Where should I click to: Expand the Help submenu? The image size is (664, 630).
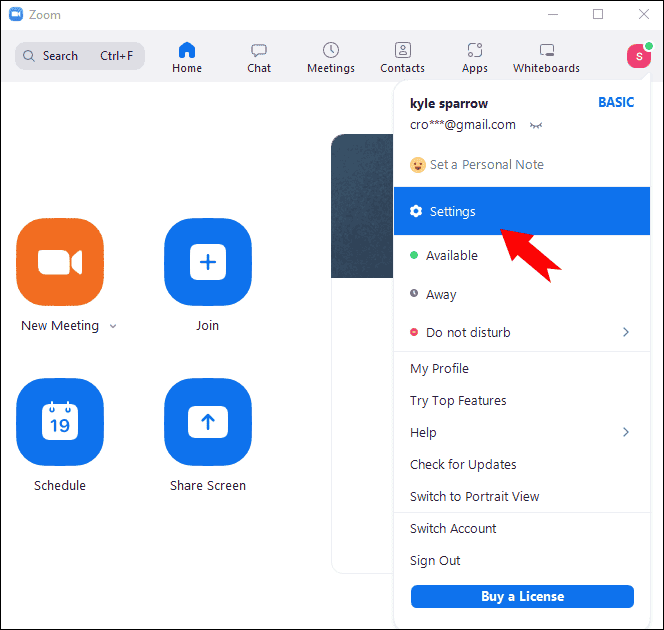coord(626,432)
